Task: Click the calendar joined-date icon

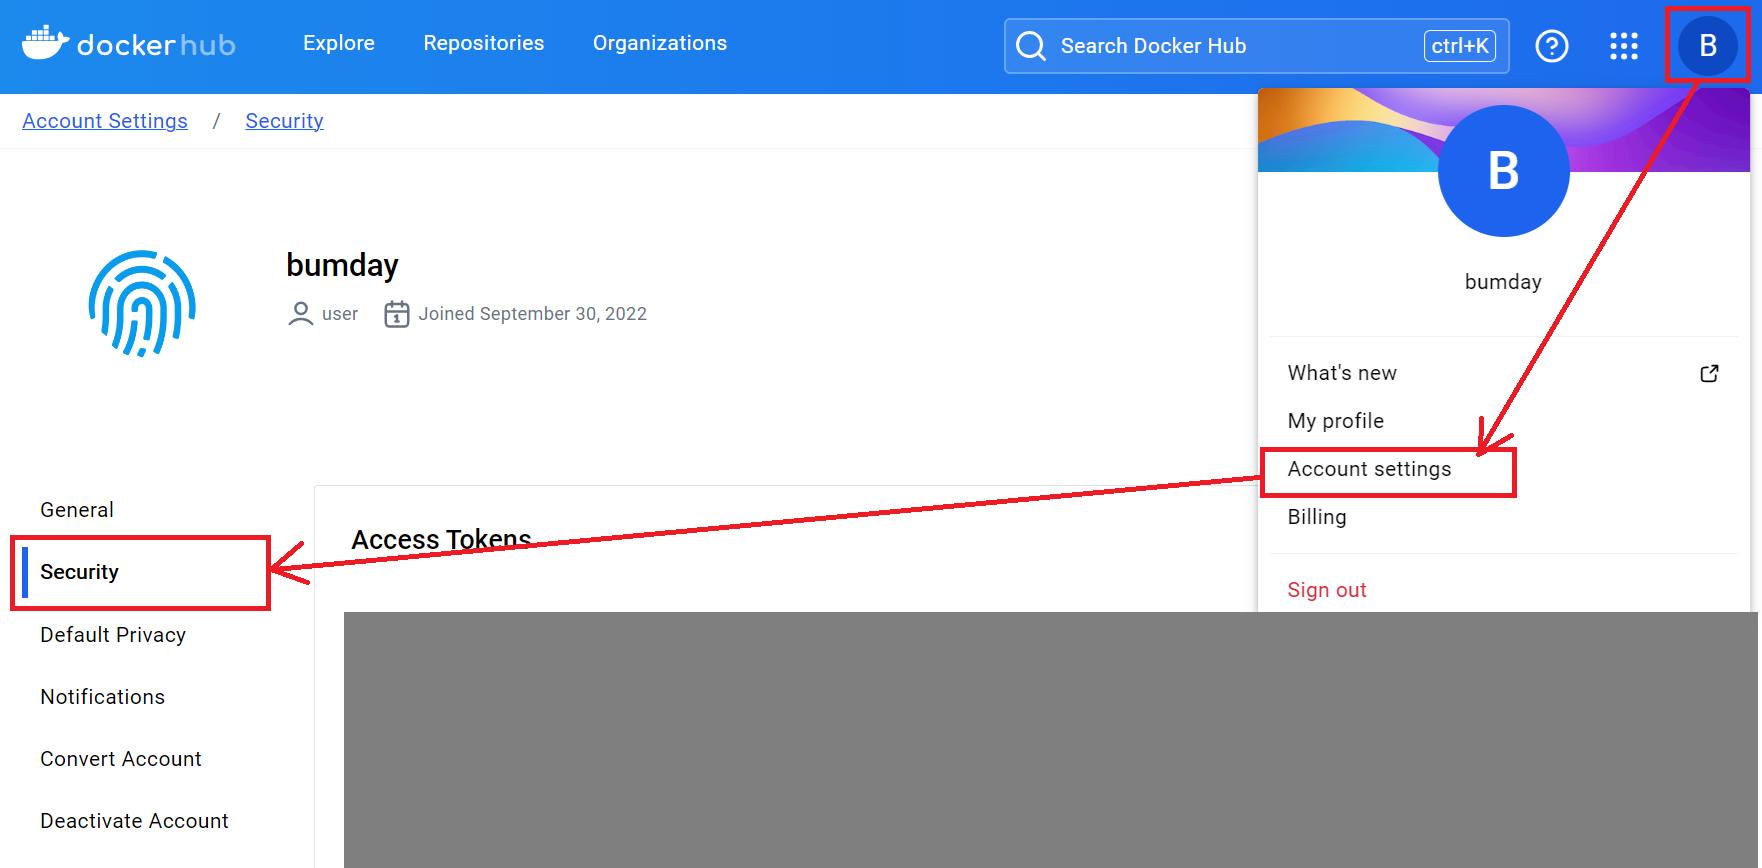Action: 397,314
